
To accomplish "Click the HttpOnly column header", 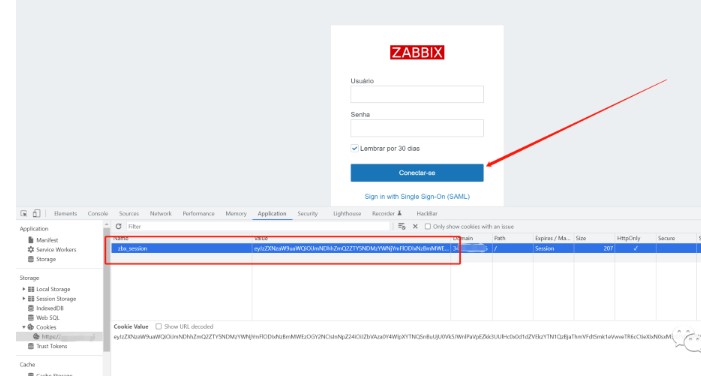I will 635,238.
